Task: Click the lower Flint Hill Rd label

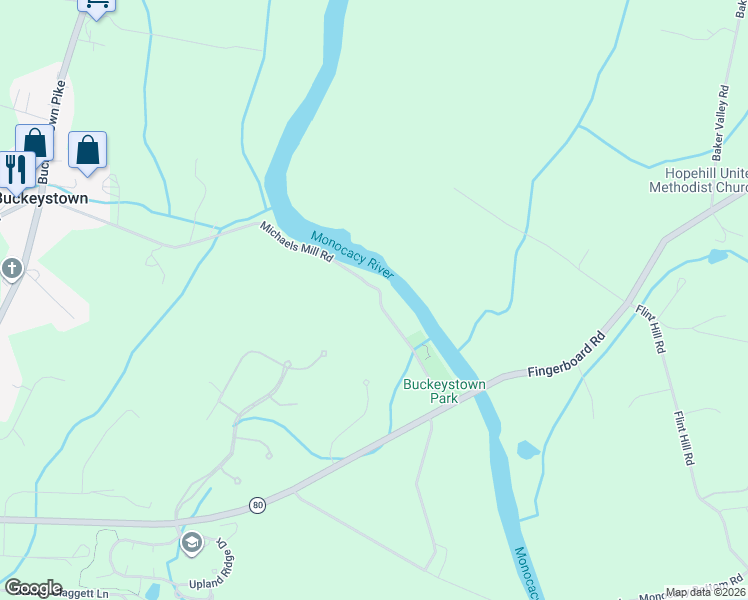Action: [x=684, y=438]
